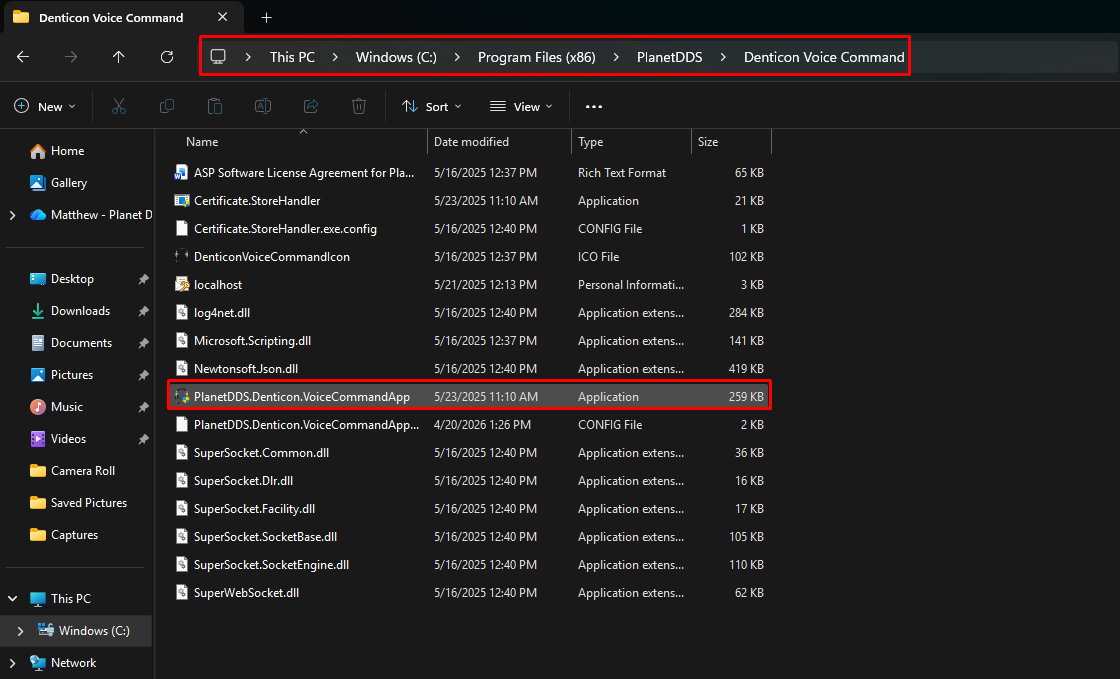Select SuperSocket.Common.dll file
1120x679 pixels.
[469, 453]
